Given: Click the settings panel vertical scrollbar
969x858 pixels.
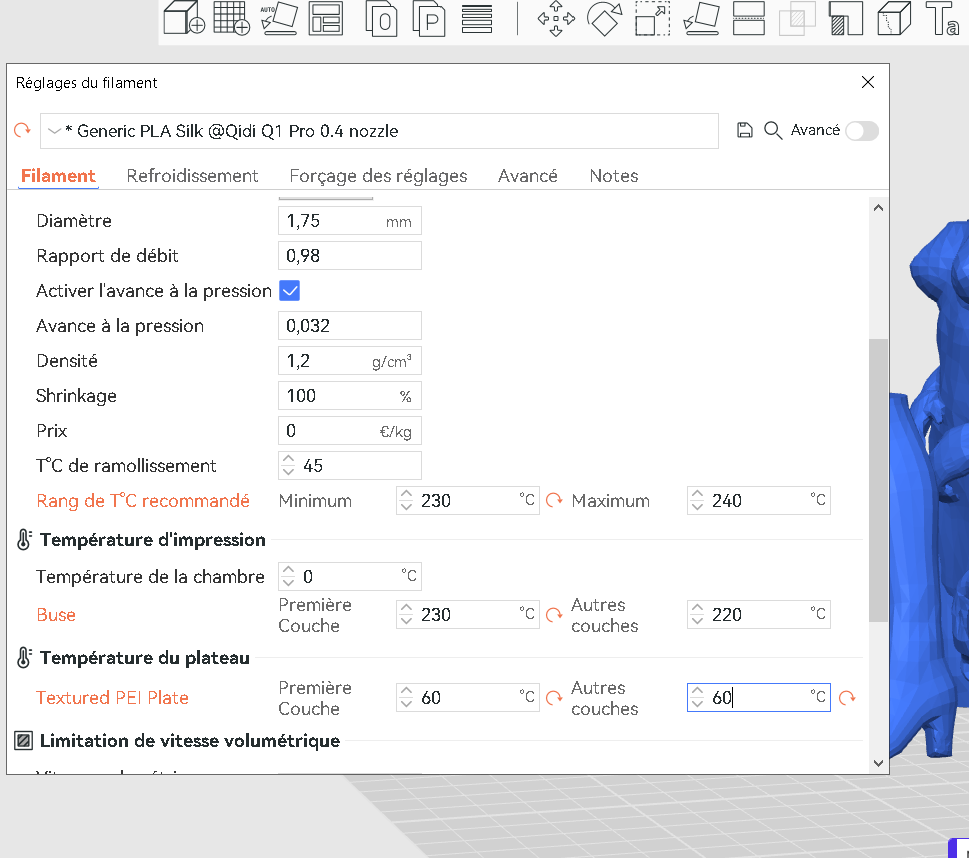Looking at the screenshot, I should click(878, 480).
